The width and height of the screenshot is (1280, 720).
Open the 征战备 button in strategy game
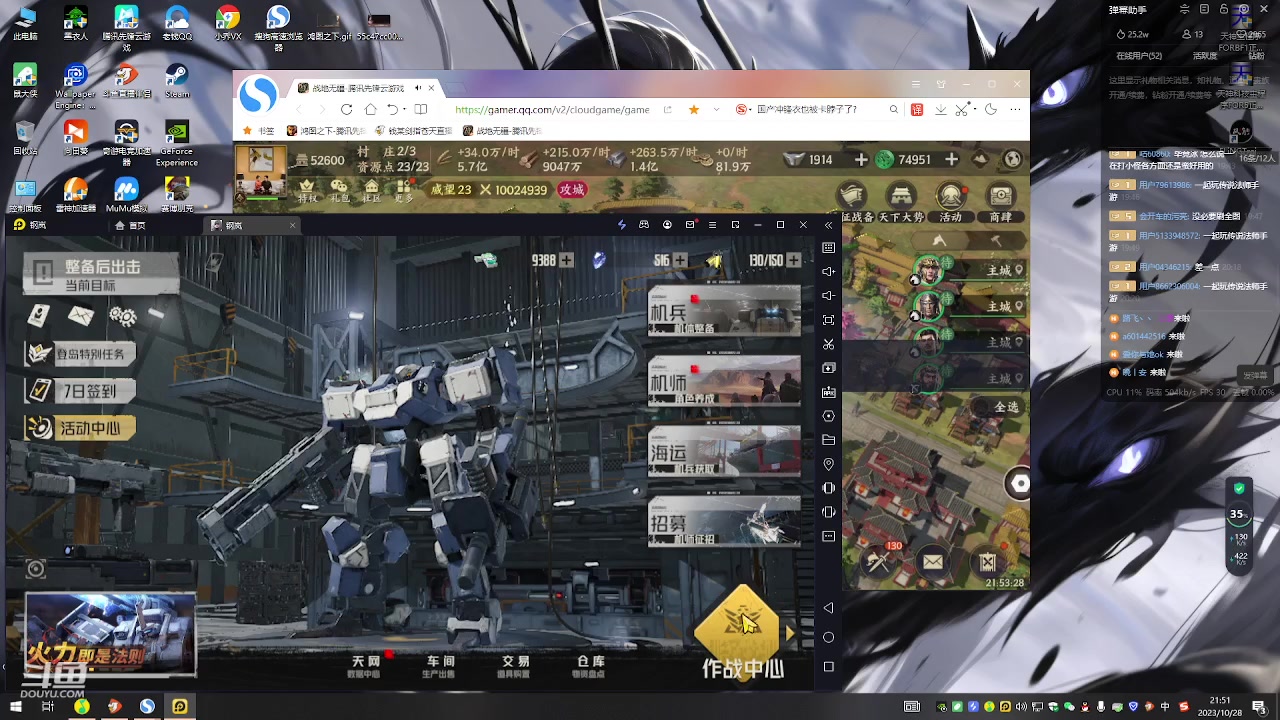click(855, 202)
